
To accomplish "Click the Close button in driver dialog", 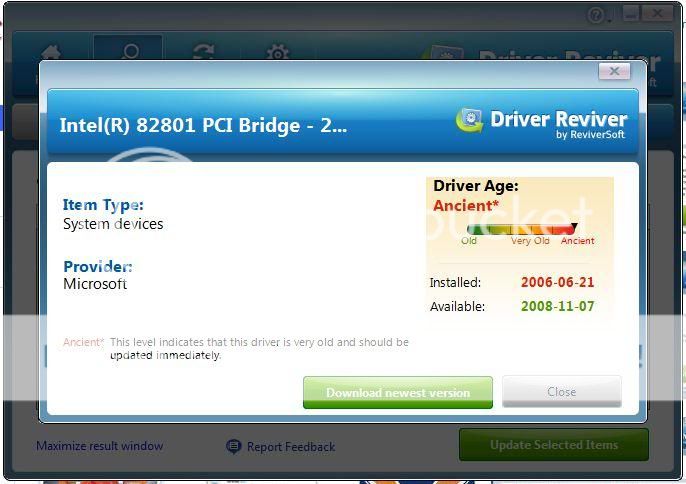I will click(x=561, y=392).
